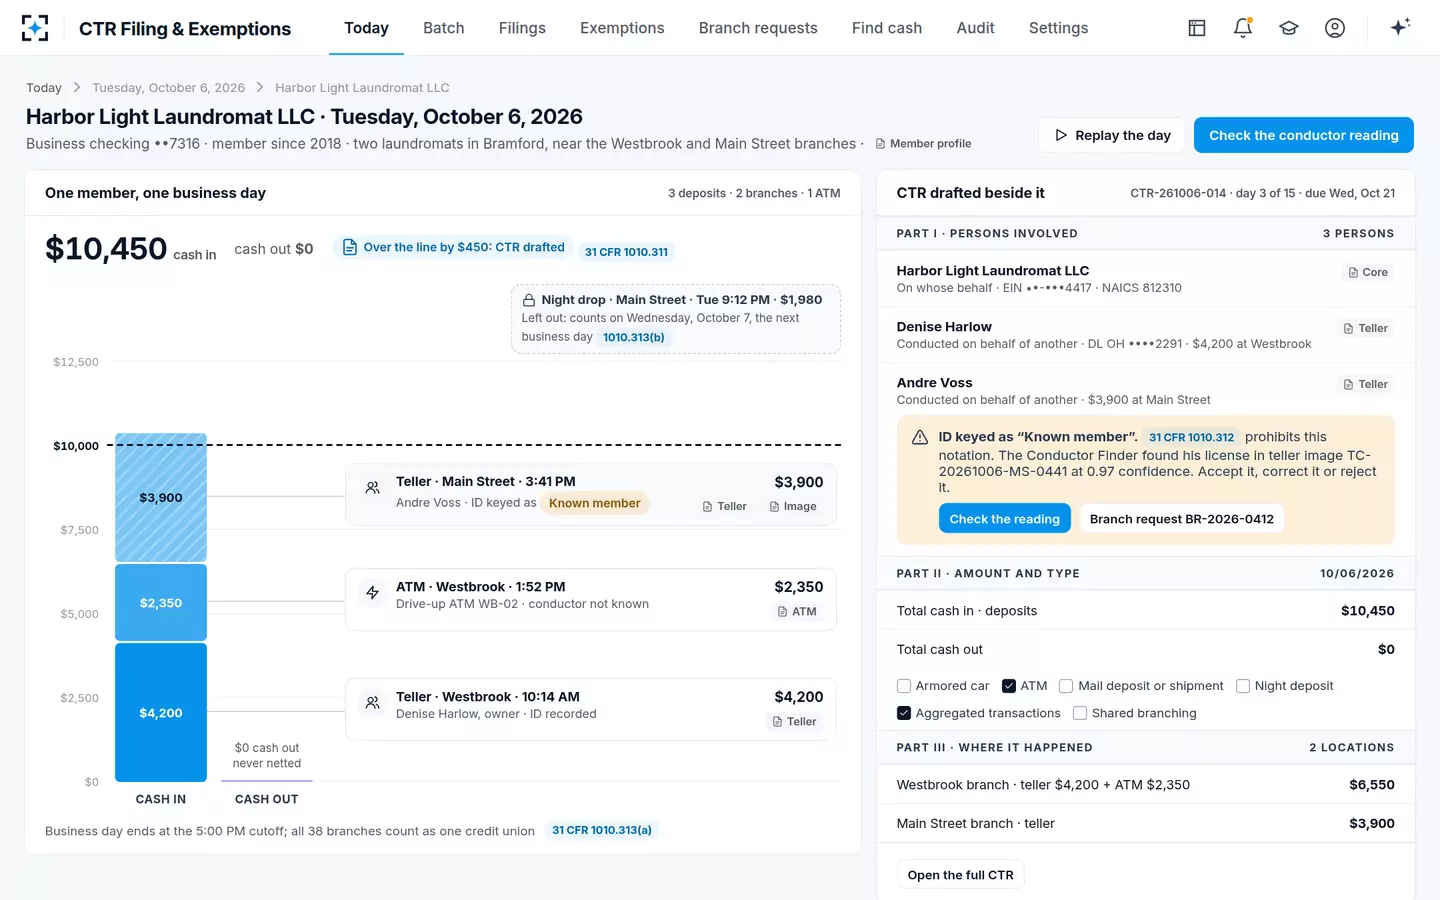Open the user account icon
The image size is (1440, 900).
click(x=1335, y=28)
